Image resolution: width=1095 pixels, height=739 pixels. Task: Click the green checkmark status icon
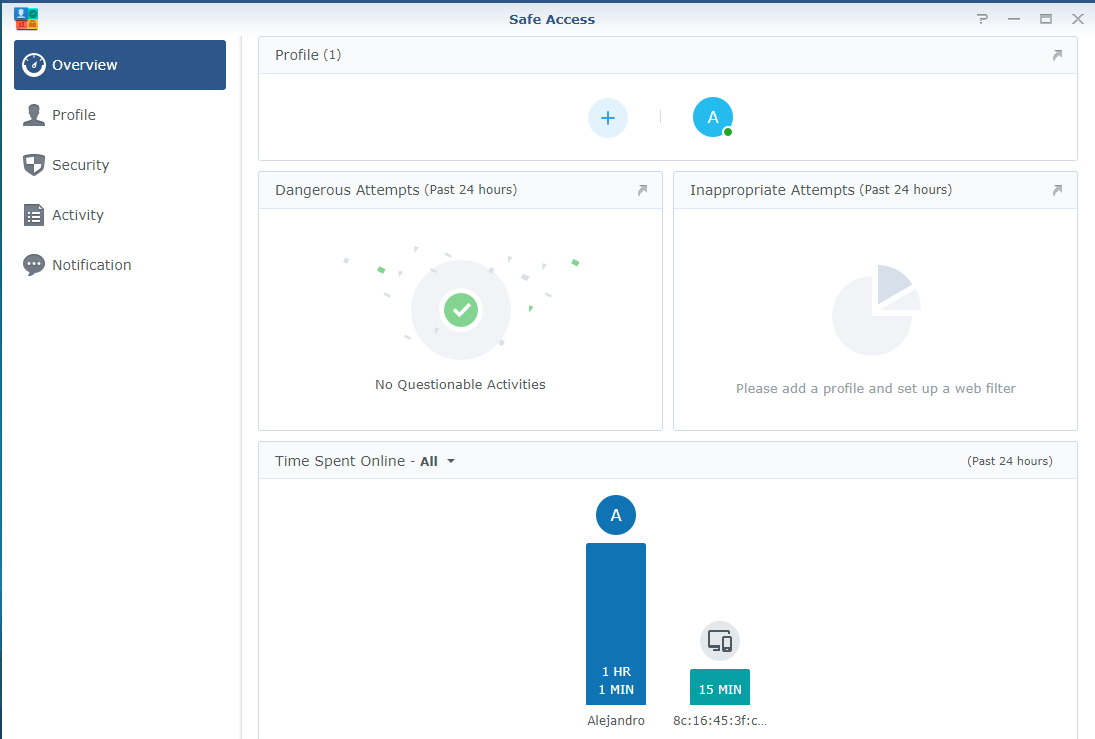point(461,310)
